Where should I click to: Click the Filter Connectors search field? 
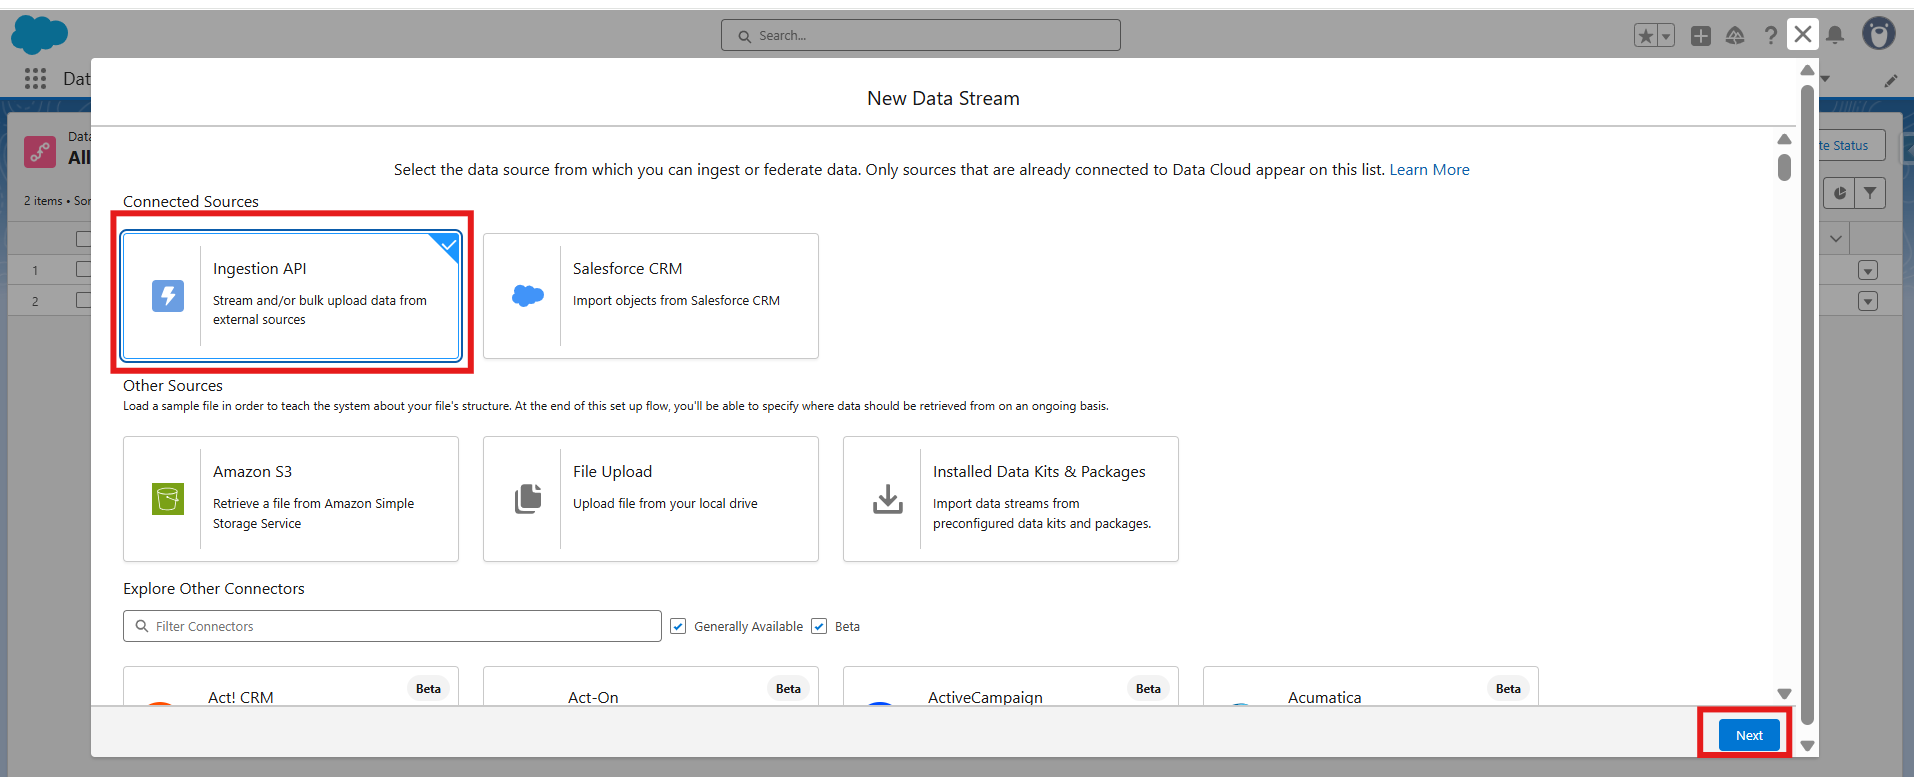click(392, 626)
